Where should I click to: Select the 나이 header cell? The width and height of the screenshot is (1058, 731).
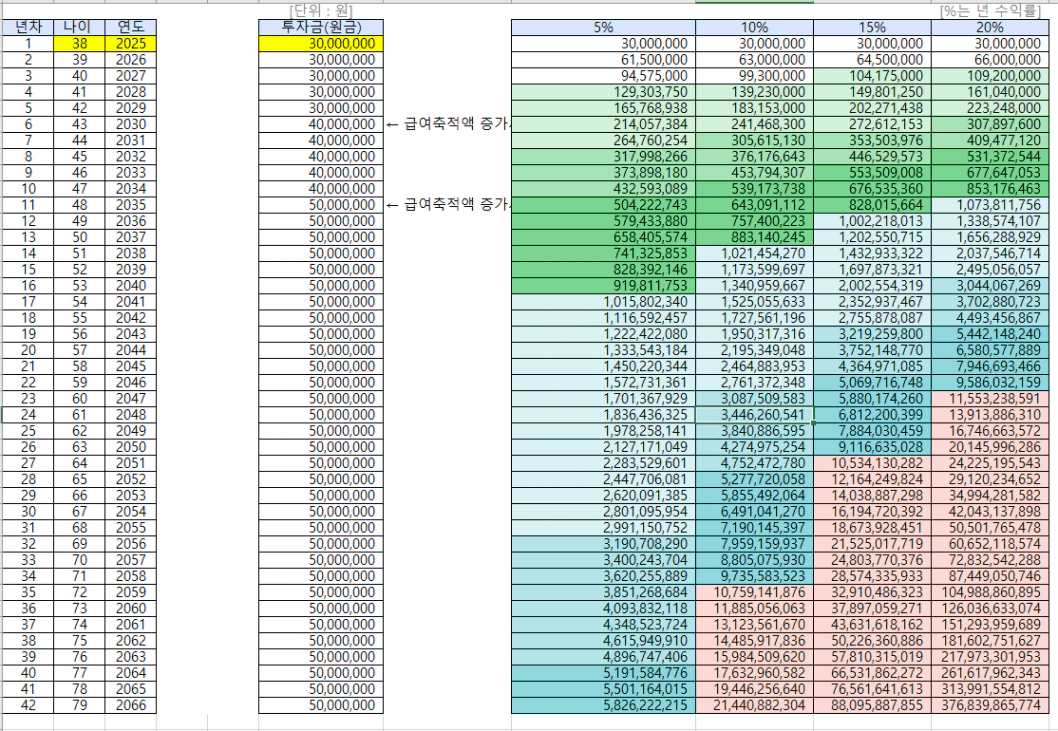(77, 27)
